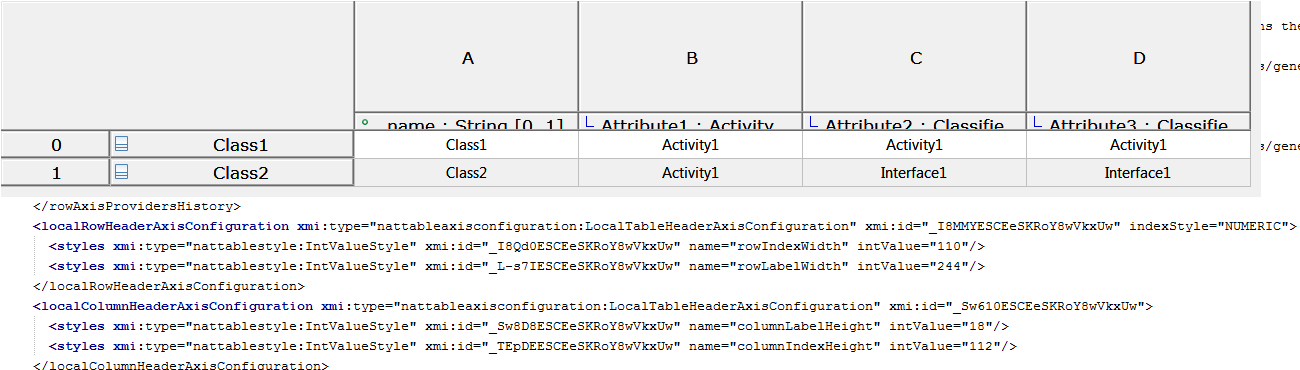1300x370 pixels.
Task: Select row index 1
Action: click(55, 173)
